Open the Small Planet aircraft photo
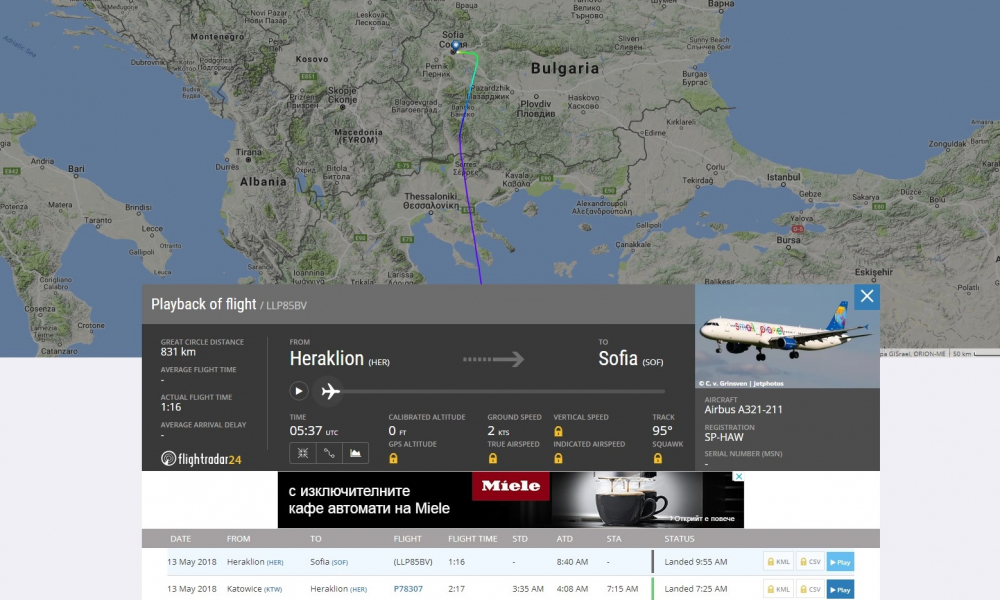 tap(787, 336)
